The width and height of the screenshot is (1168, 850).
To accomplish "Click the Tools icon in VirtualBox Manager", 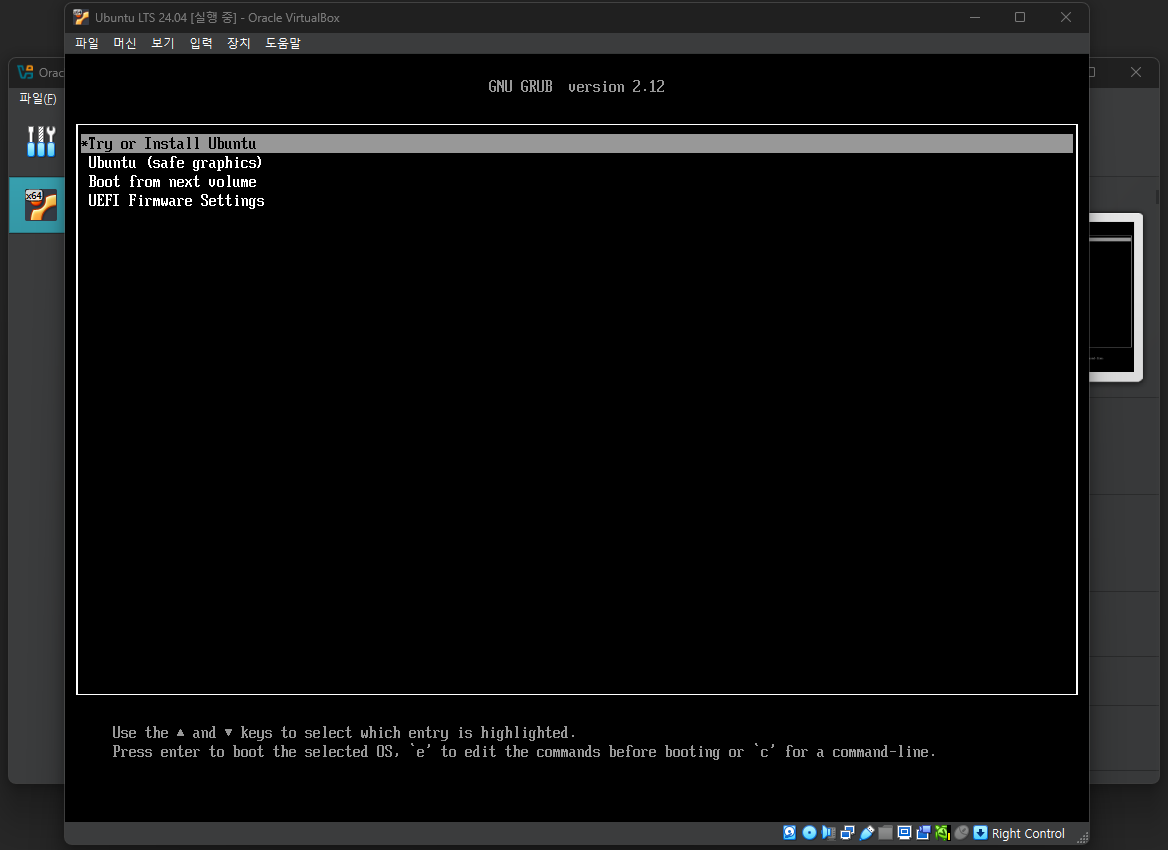I will click(x=41, y=141).
